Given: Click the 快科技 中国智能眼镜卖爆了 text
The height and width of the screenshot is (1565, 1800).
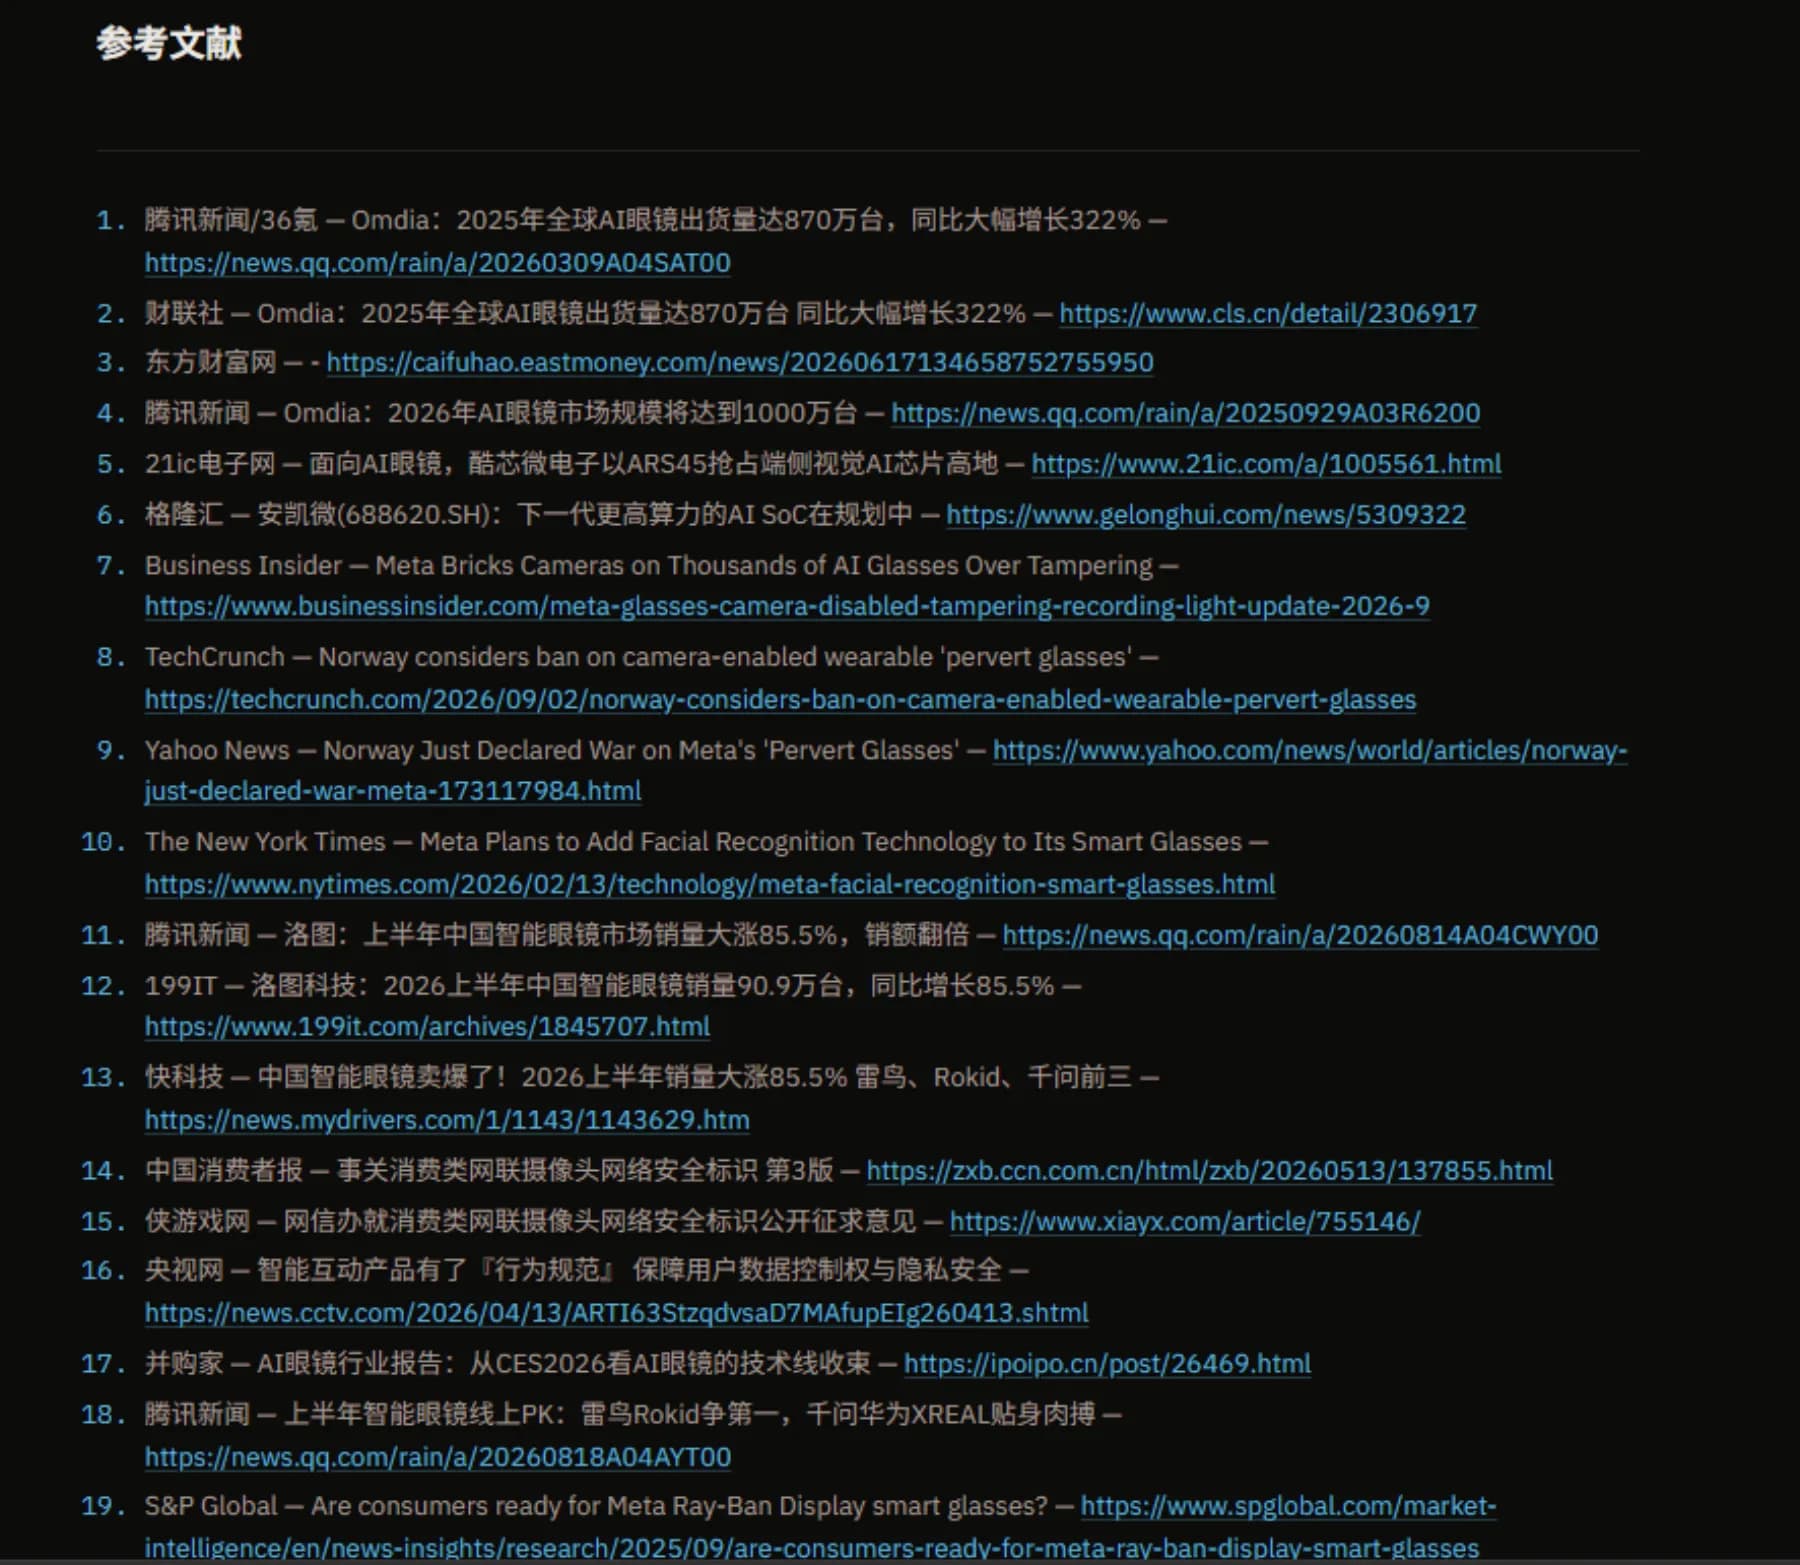Looking at the screenshot, I should coord(638,1078).
